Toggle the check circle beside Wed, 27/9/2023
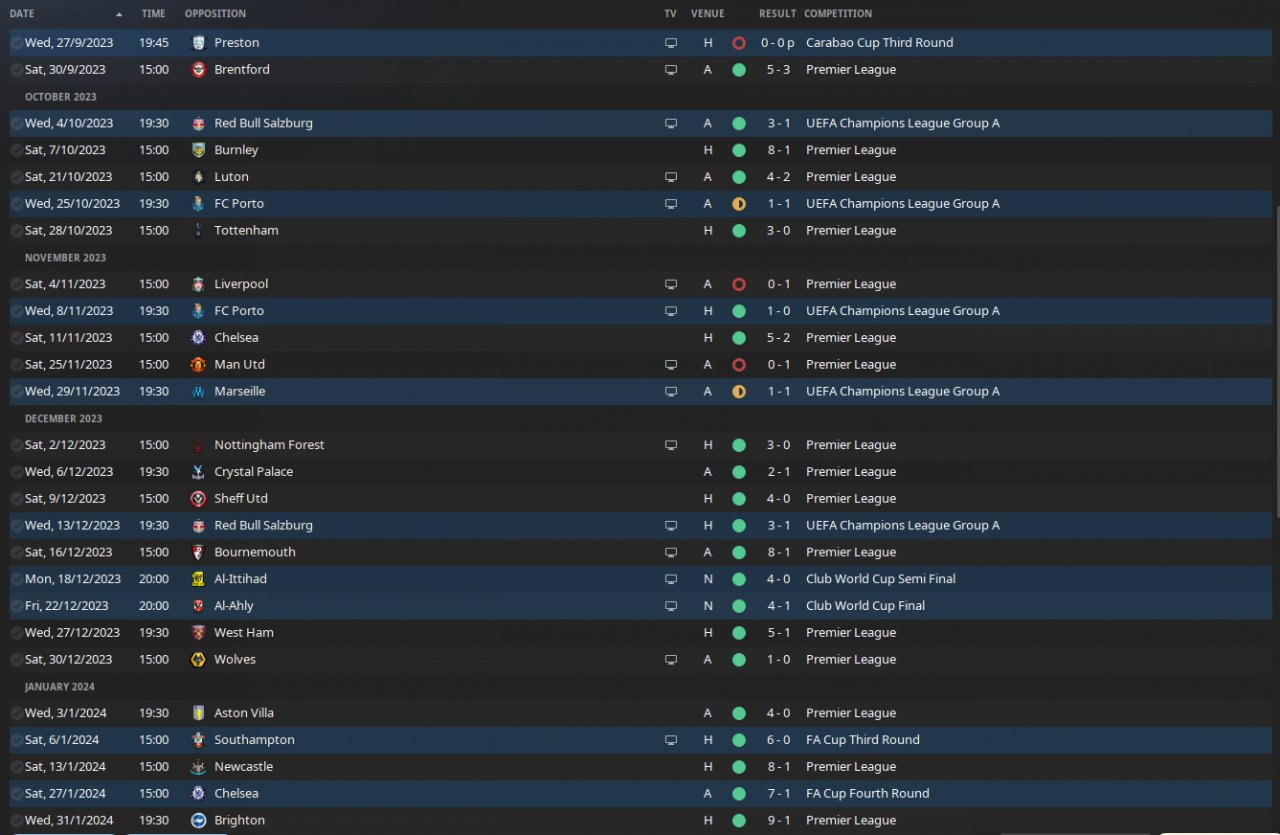 tap(16, 43)
